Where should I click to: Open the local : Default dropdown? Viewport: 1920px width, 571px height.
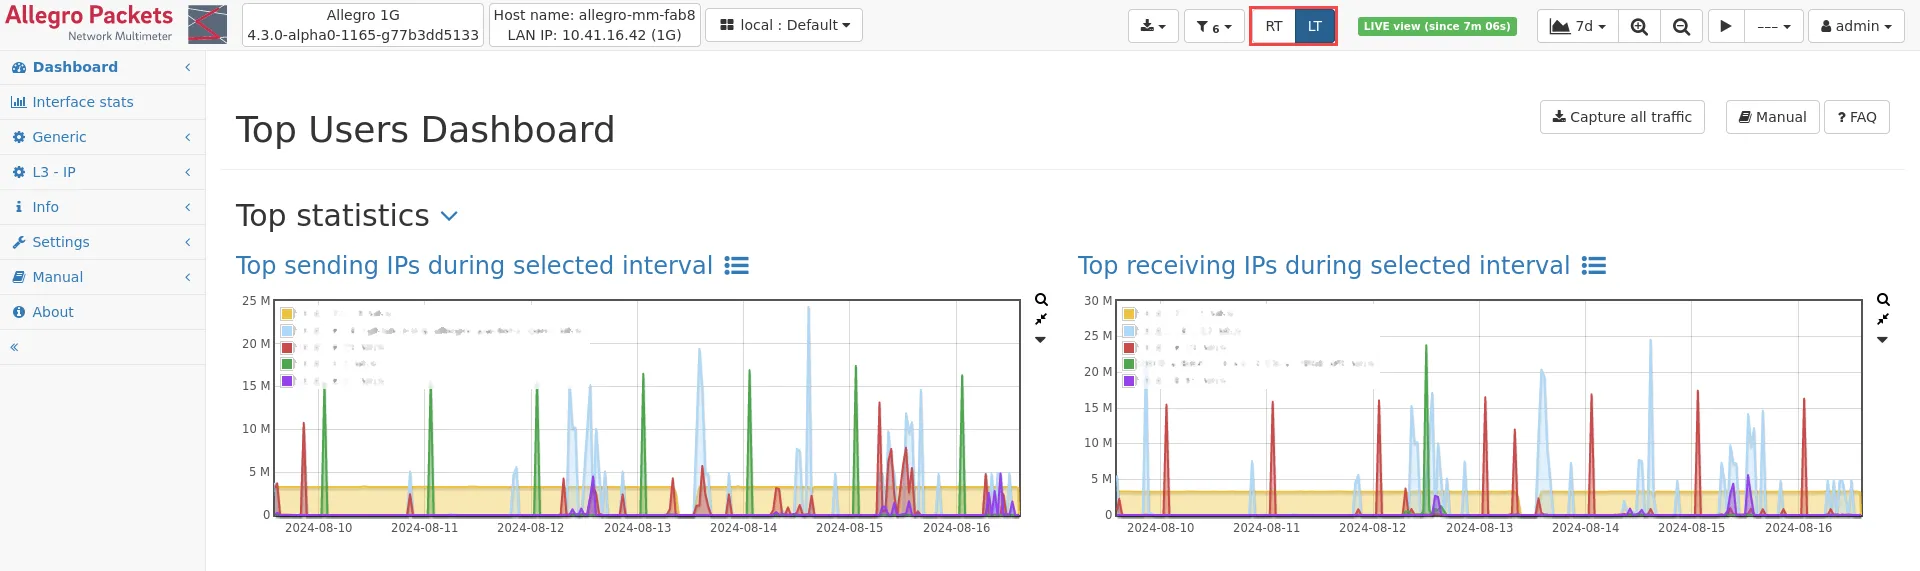click(784, 25)
